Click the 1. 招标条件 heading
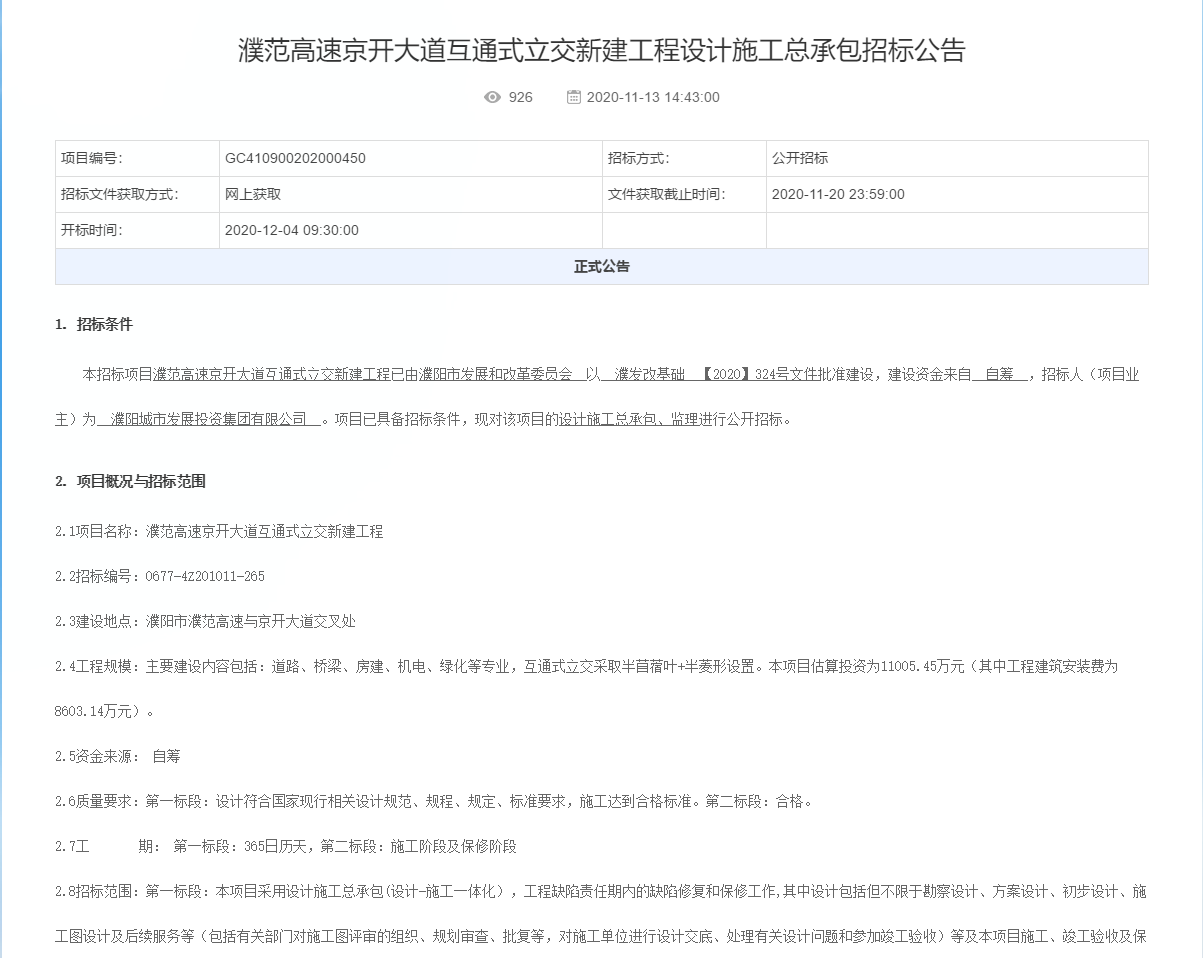 [94, 324]
